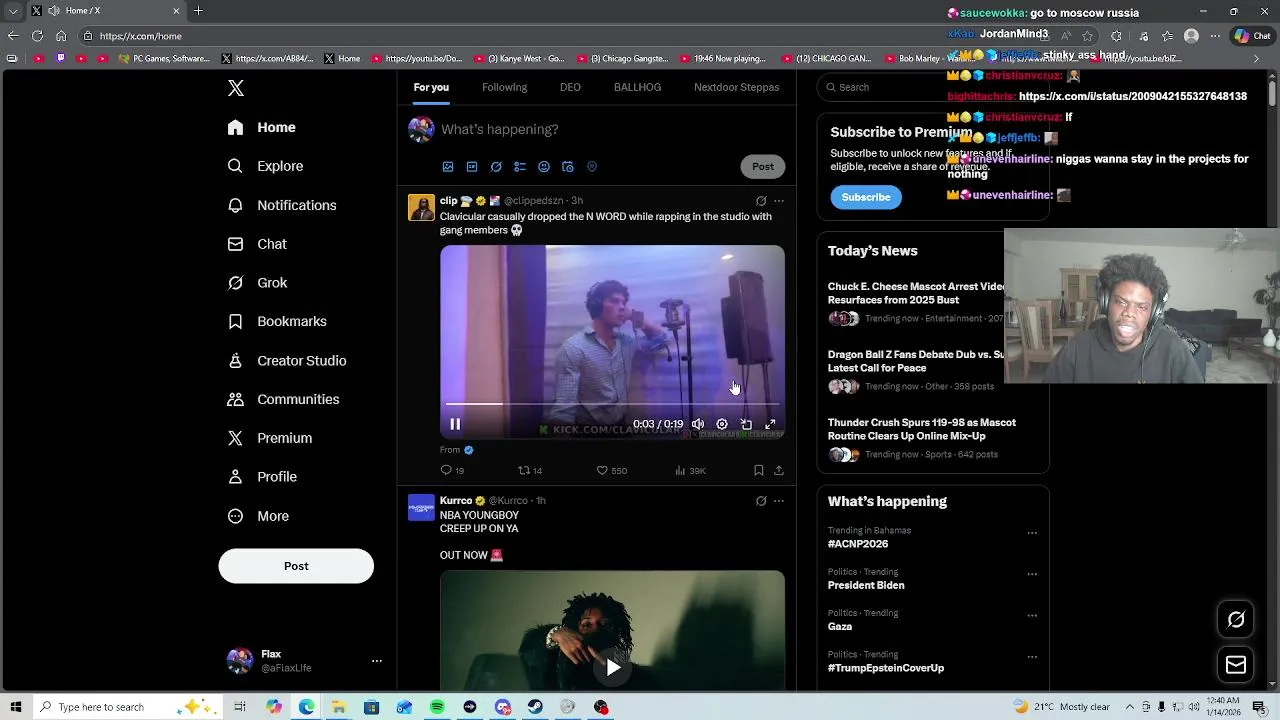The image size is (1280, 720).
Task: Switch to the Nextdoor Steppas tab
Action: (736, 87)
